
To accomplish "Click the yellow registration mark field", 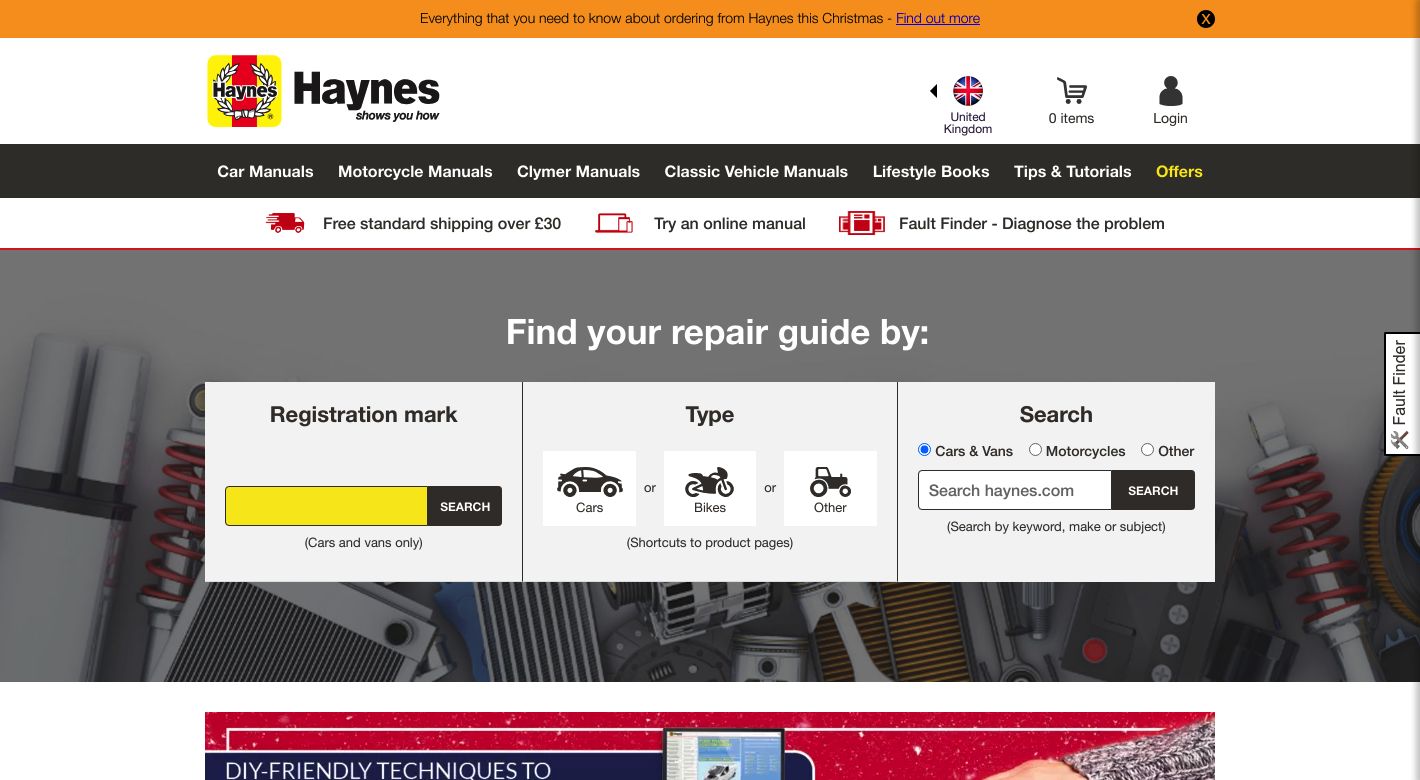I will tap(326, 506).
